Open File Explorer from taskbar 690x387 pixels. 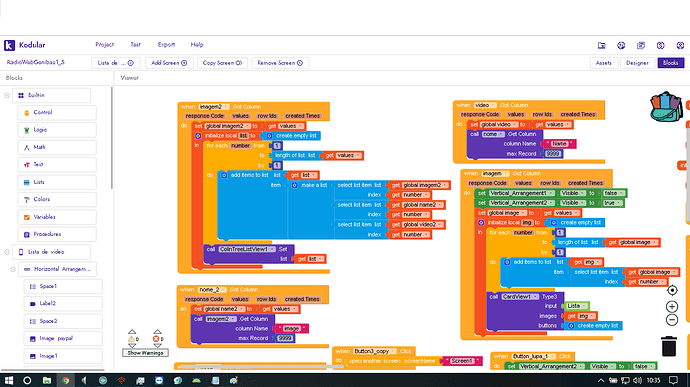(x=47, y=380)
